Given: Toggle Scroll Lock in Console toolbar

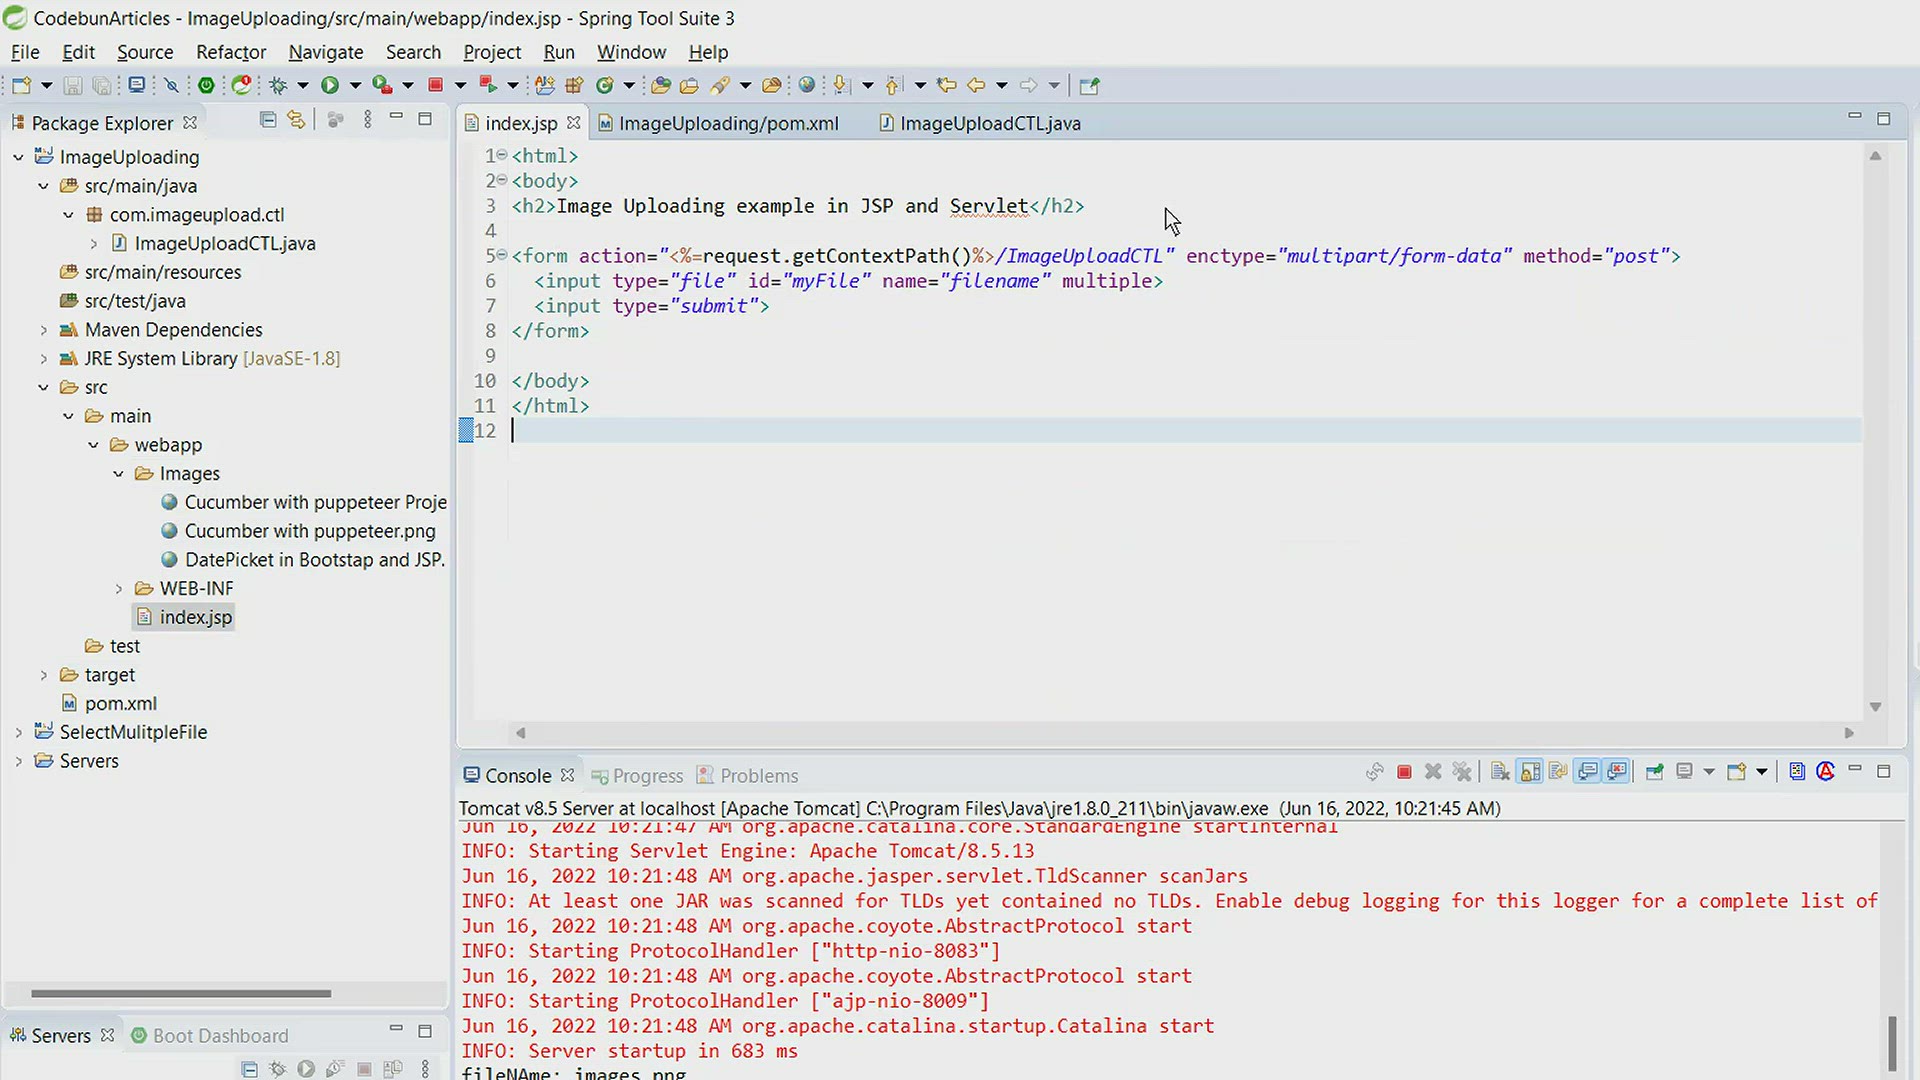Looking at the screenshot, I should pos(1530,772).
